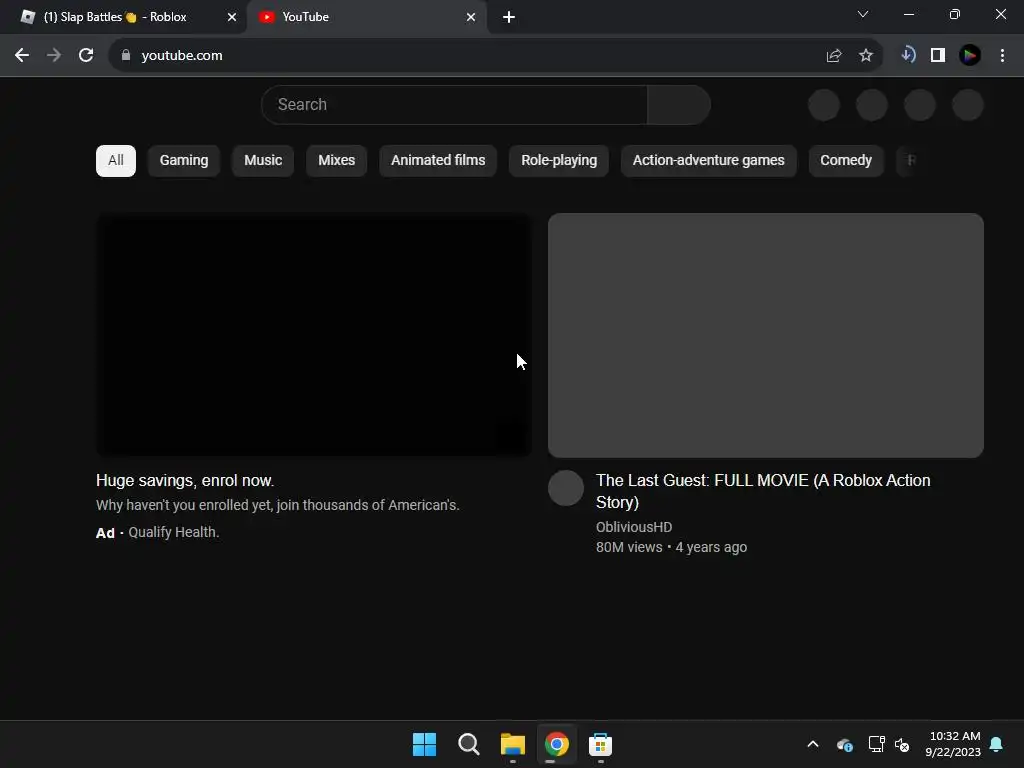Screen dimensions: 1024x768
Task: Click the OneDrive cloud tray icon
Action: [x=844, y=744]
